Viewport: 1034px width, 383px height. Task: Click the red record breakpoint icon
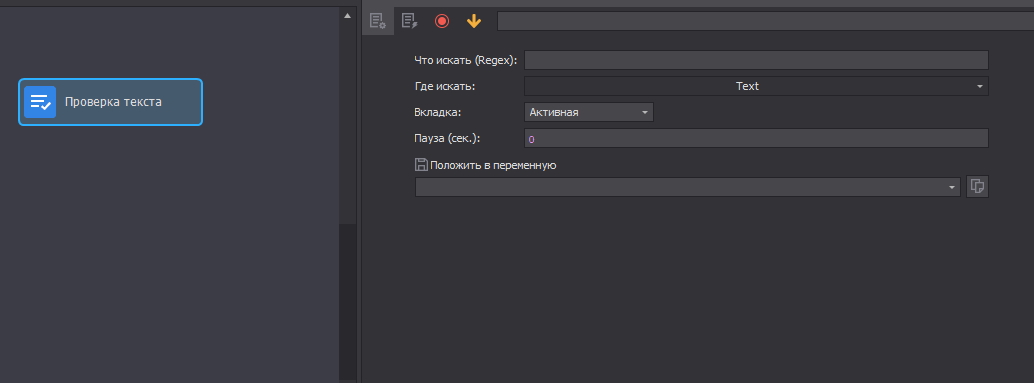coord(442,21)
